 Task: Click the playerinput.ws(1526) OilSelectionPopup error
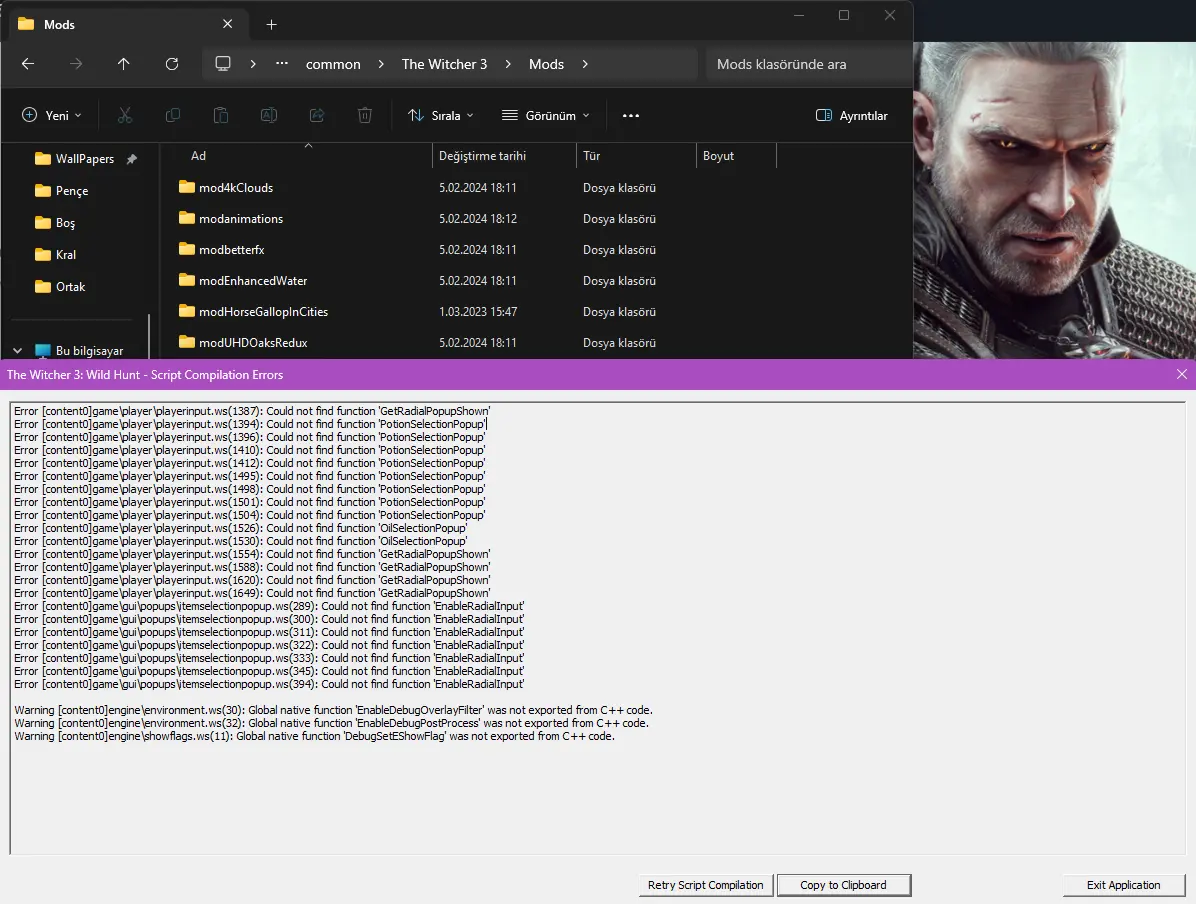pos(240,528)
